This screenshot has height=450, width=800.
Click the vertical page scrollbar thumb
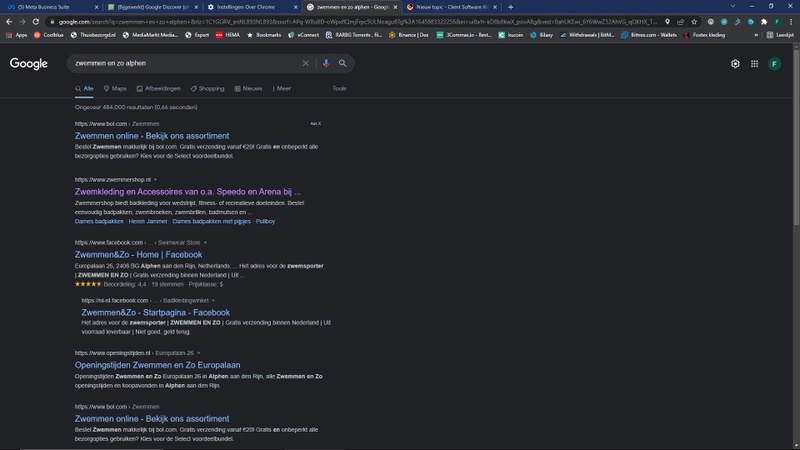796,137
